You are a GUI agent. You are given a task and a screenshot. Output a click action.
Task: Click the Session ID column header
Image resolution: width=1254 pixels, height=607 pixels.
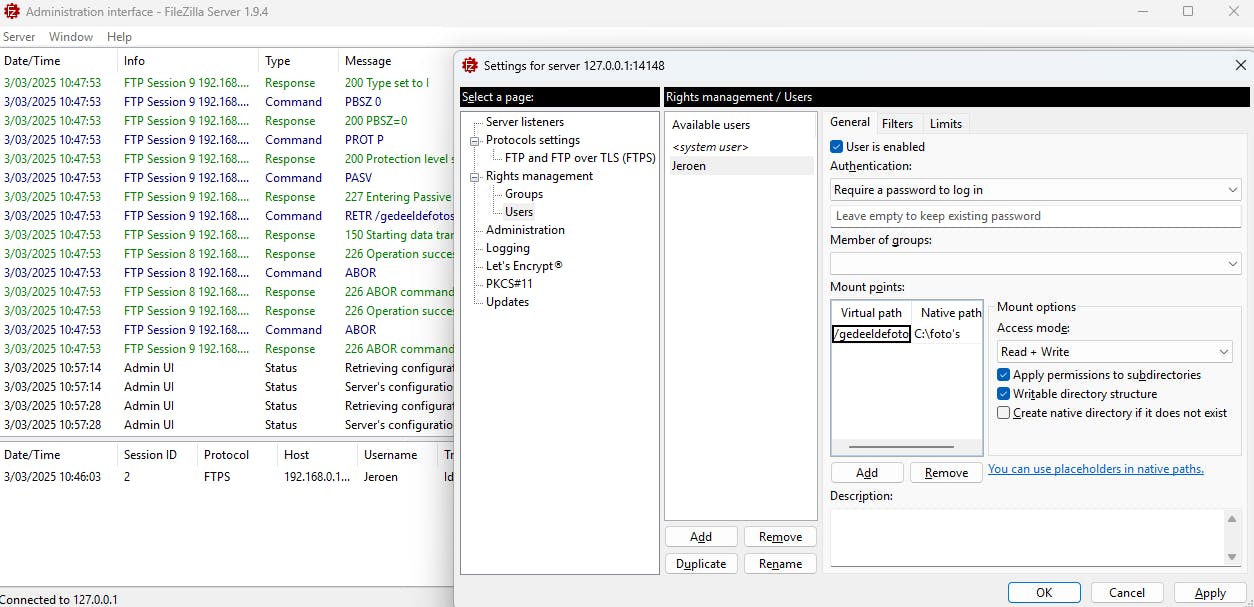pos(157,454)
